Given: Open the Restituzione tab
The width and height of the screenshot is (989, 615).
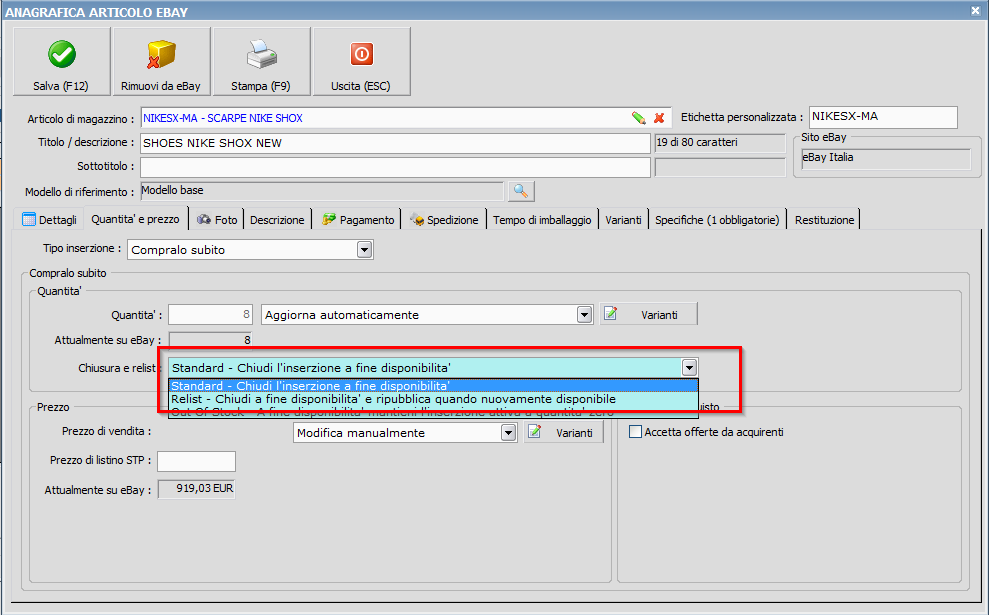Looking at the screenshot, I should (x=824, y=220).
